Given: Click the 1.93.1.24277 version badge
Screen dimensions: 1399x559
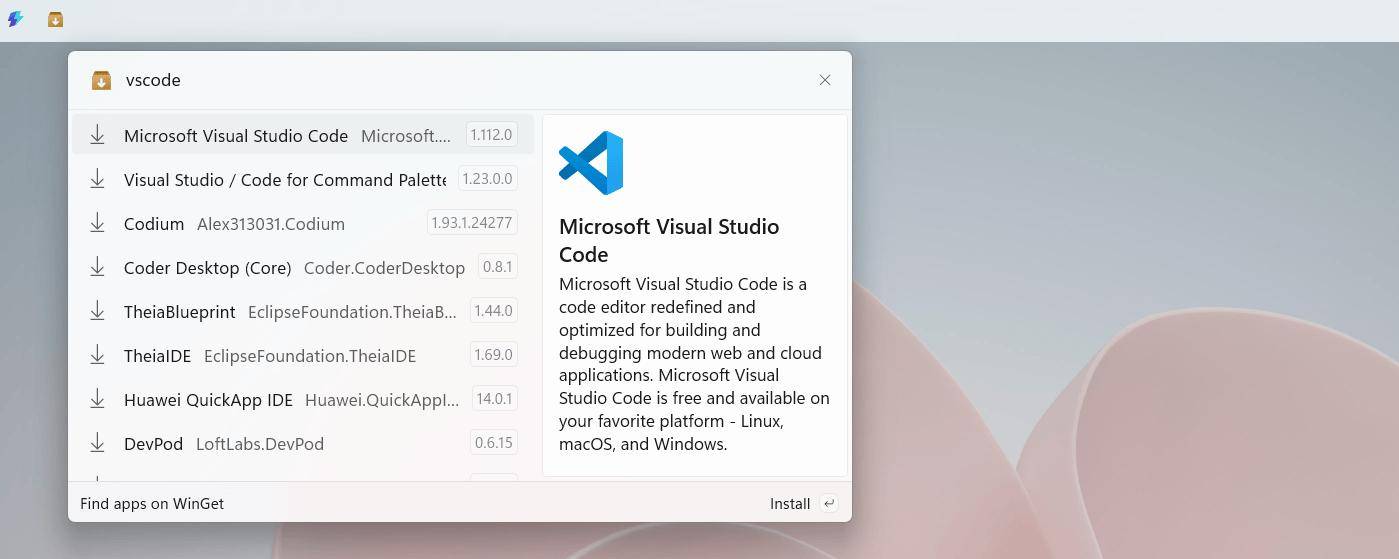Looking at the screenshot, I should [x=472, y=223].
